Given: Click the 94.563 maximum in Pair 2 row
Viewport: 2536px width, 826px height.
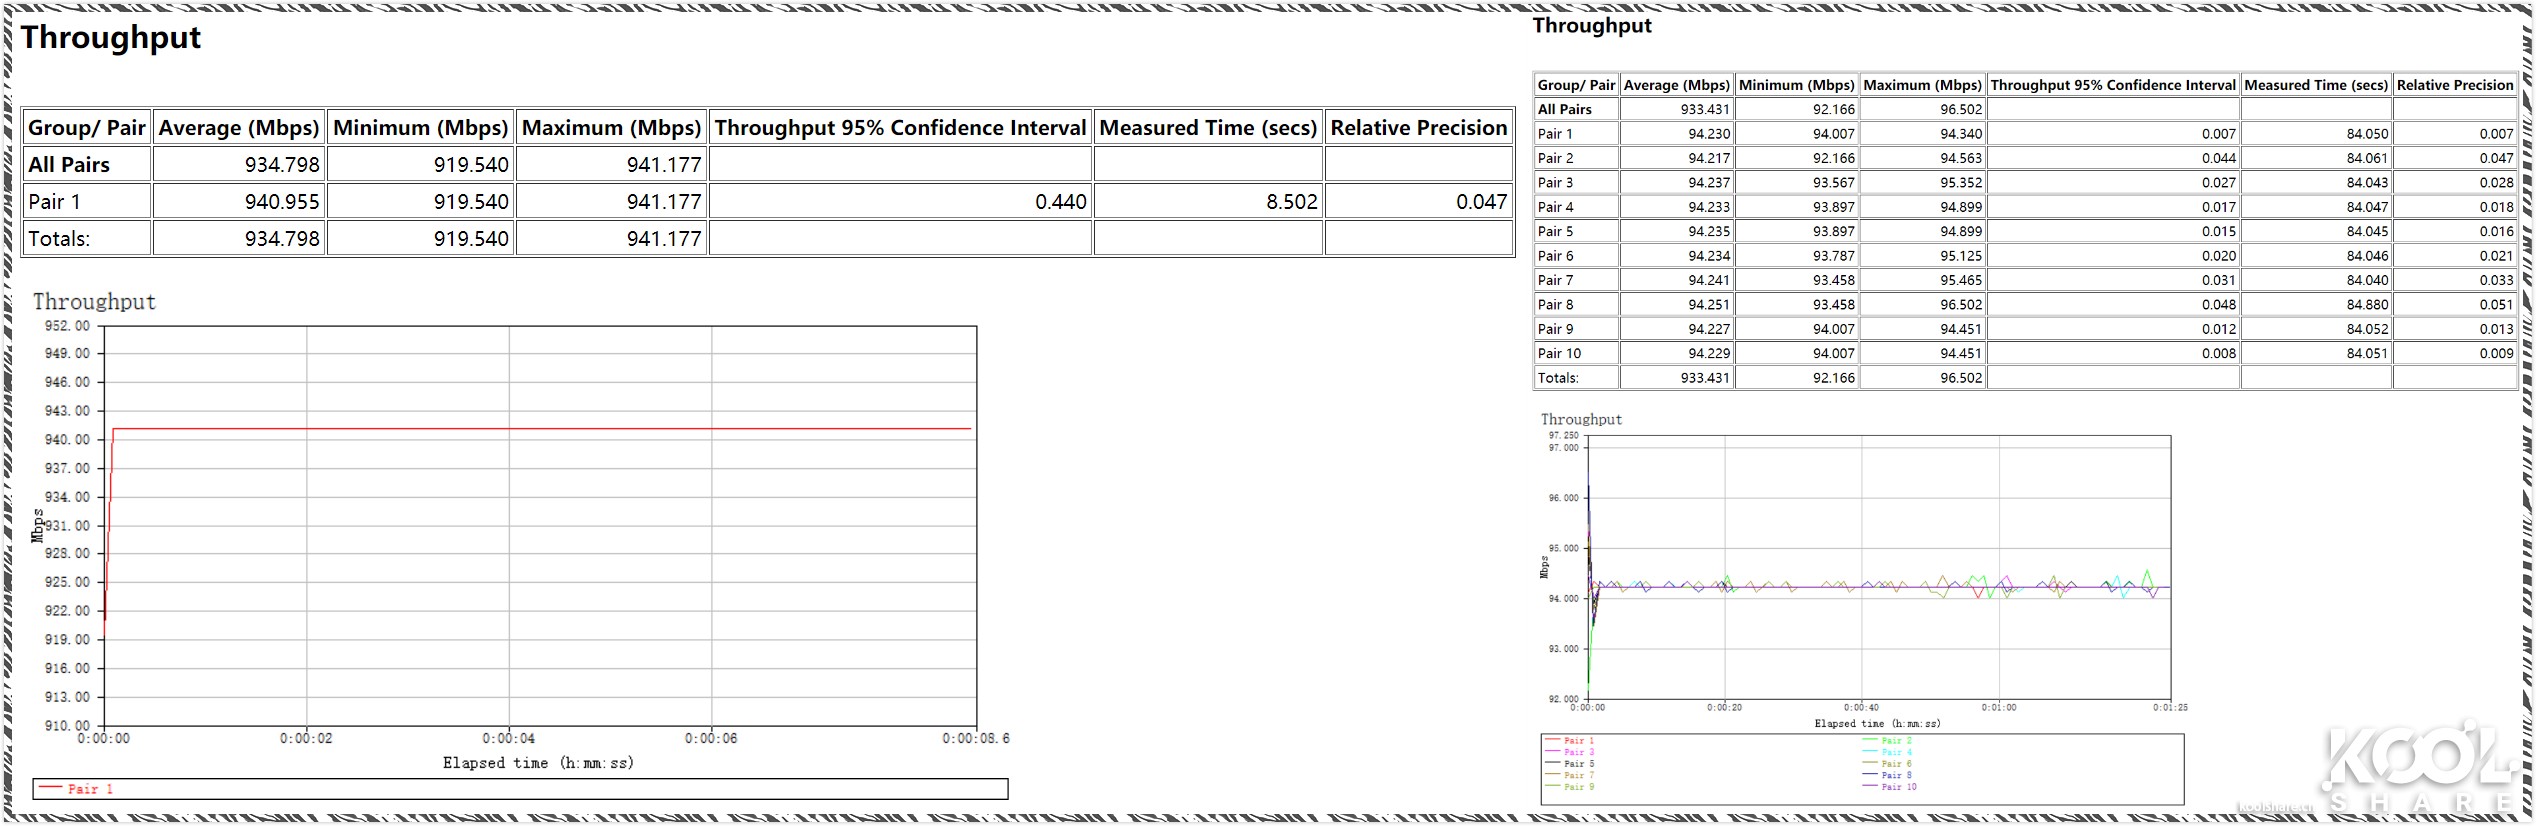Looking at the screenshot, I should 1960,158.
